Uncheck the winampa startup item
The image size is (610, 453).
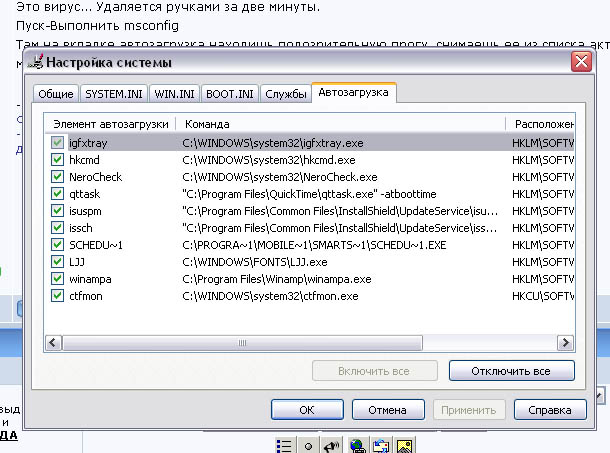(58, 279)
